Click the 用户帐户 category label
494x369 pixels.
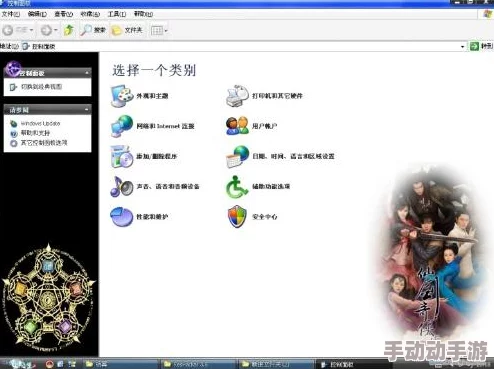click(265, 126)
